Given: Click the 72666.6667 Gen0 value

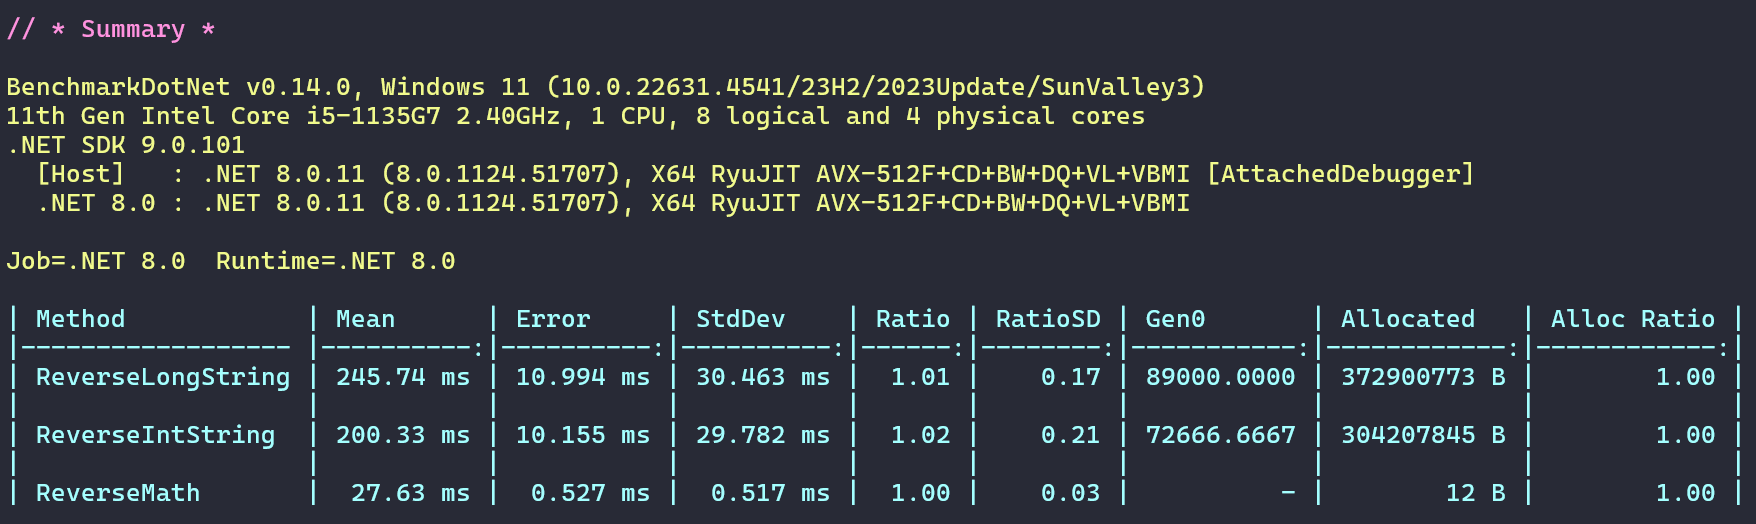Looking at the screenshot, I should [x=1220, y=435].
